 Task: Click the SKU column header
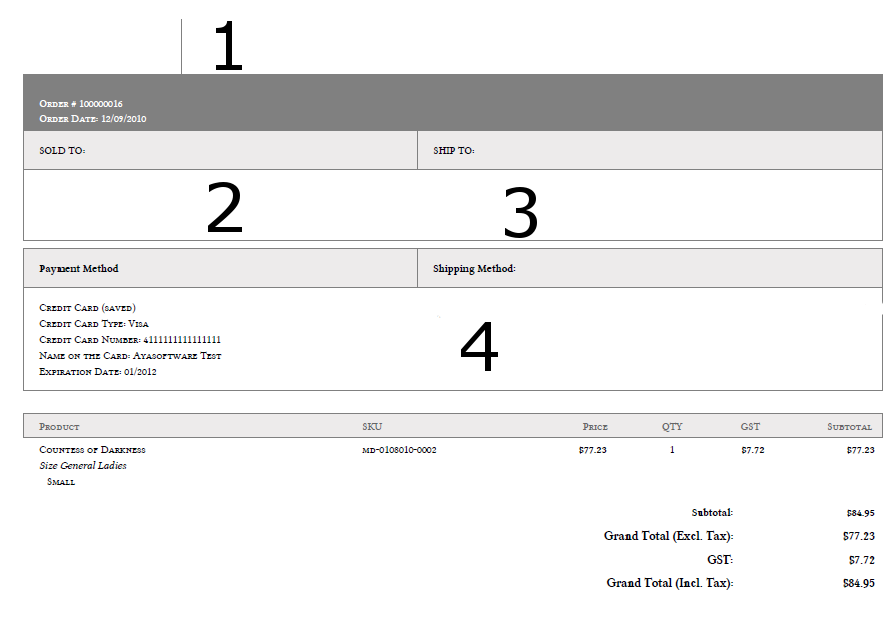(x=372, y=426)
